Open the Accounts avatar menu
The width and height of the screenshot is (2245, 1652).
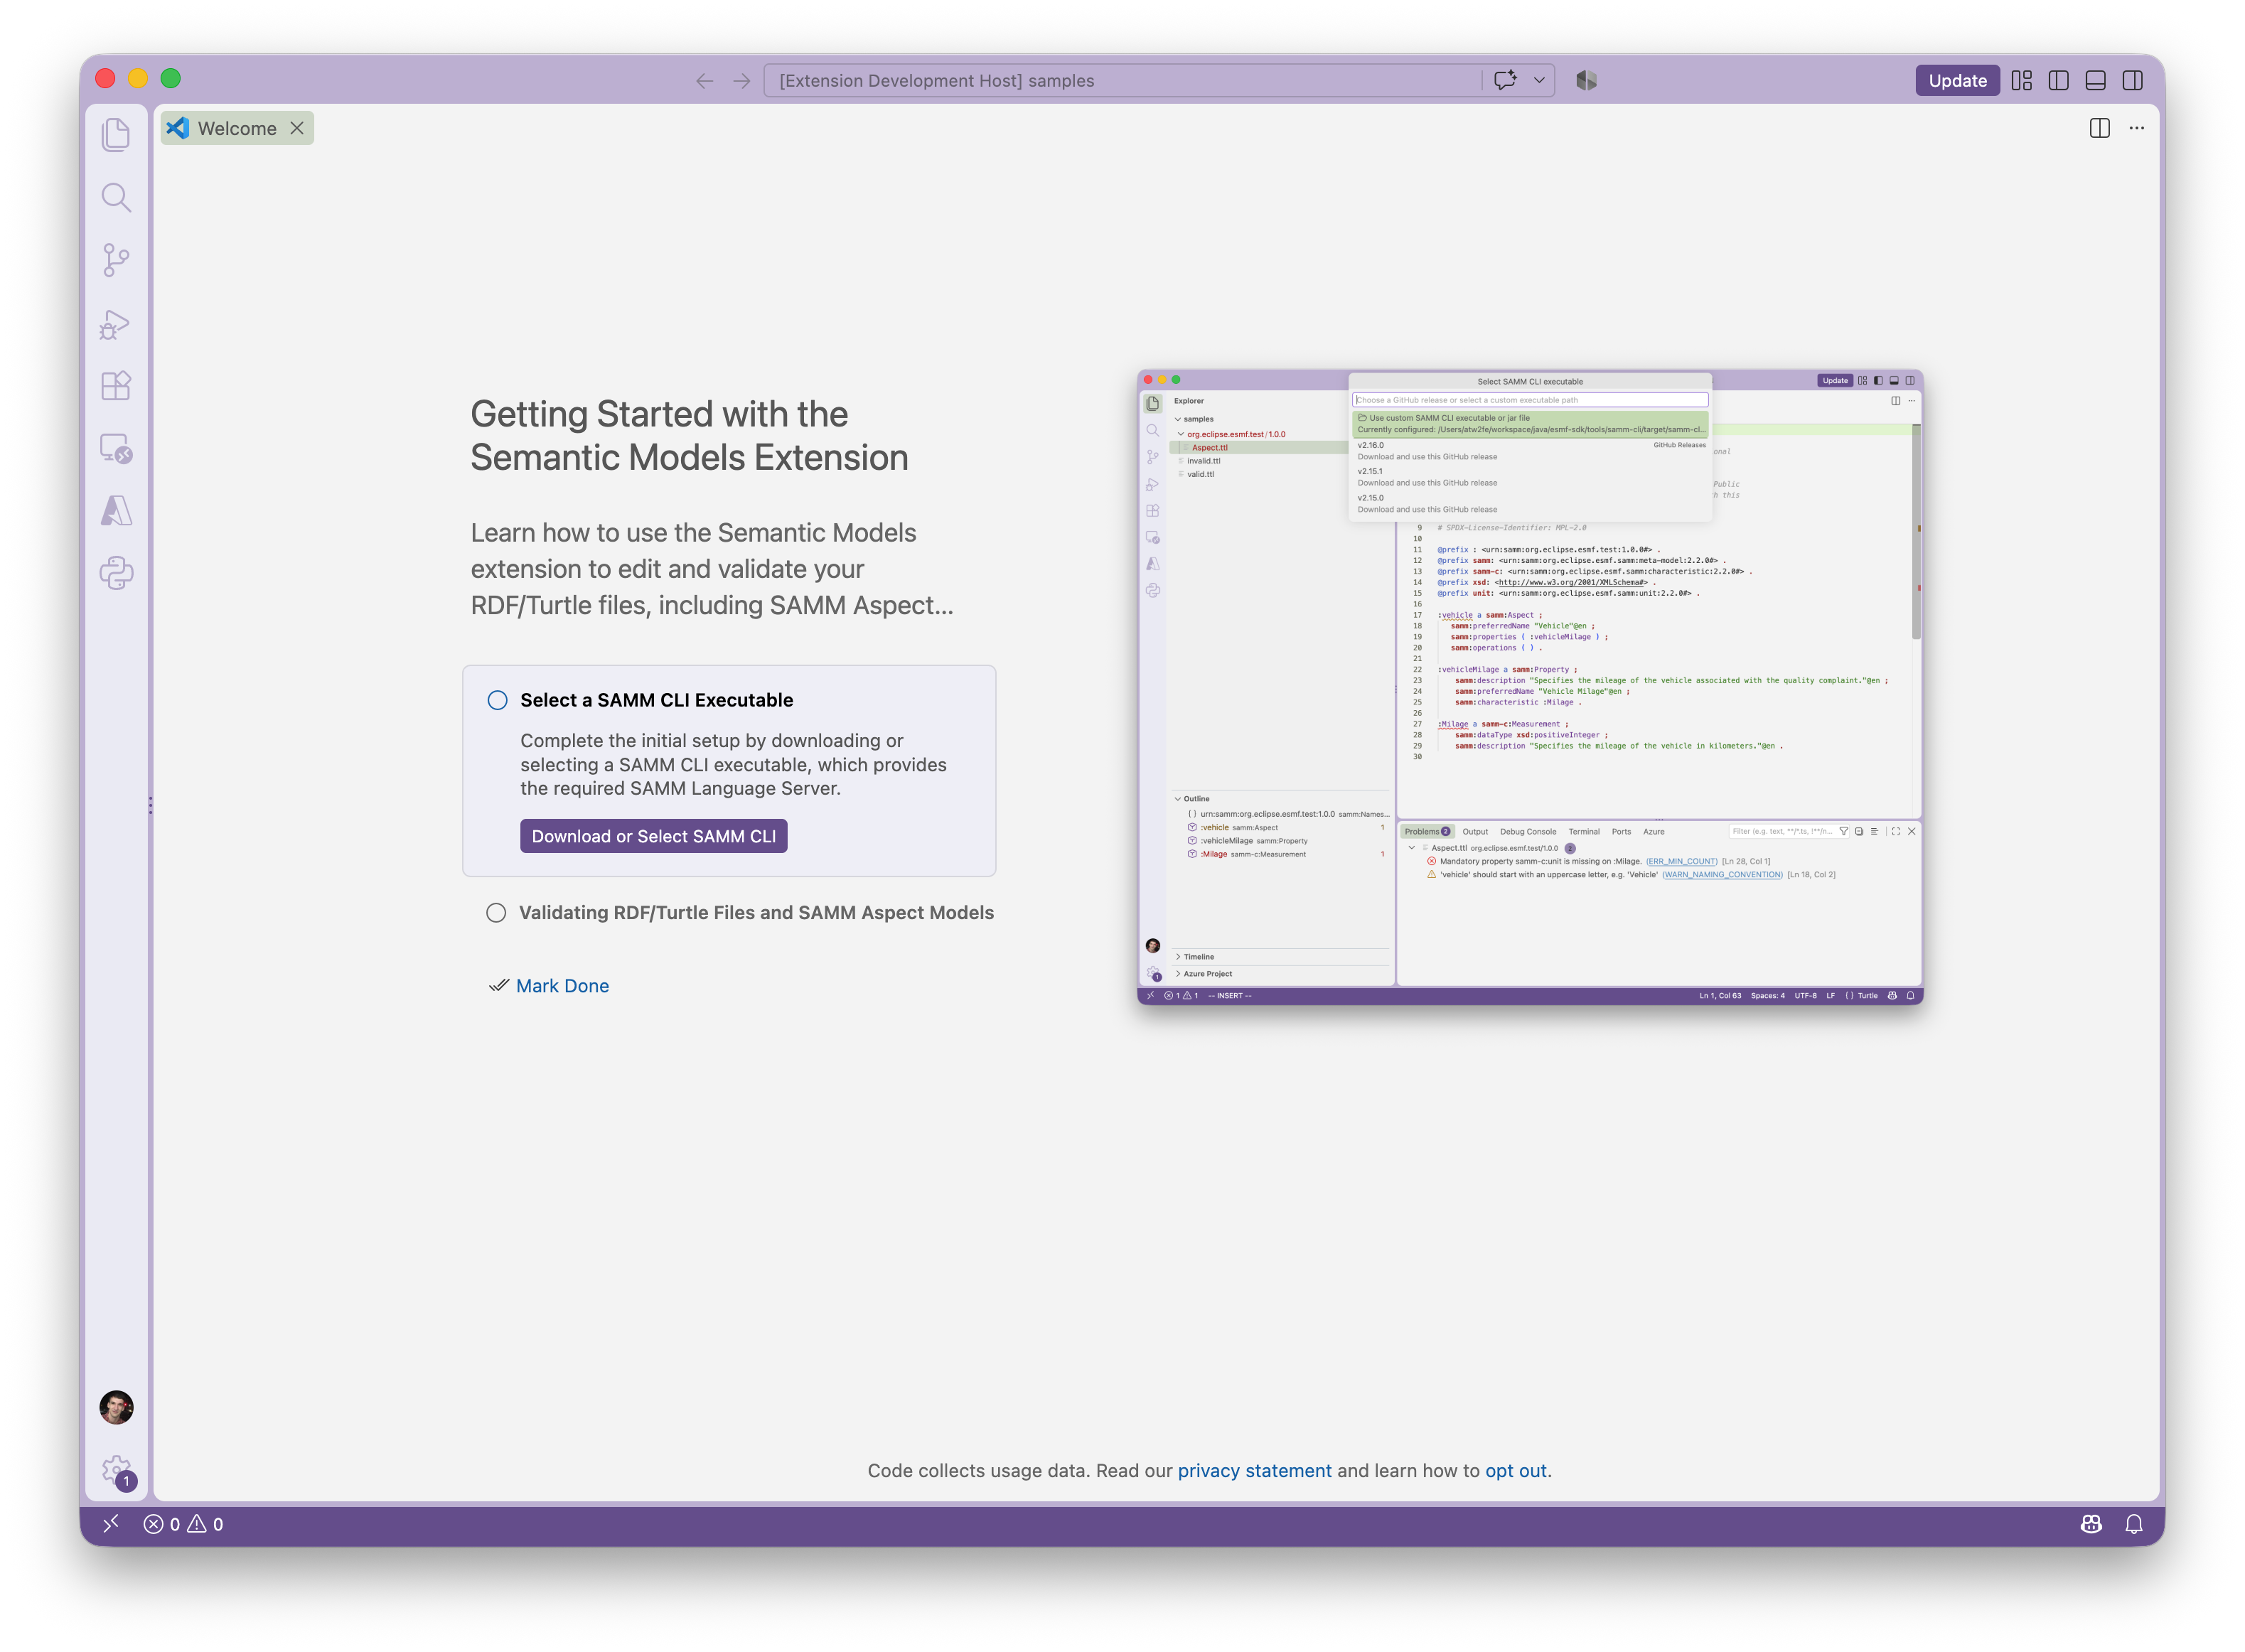point(116,1407)
